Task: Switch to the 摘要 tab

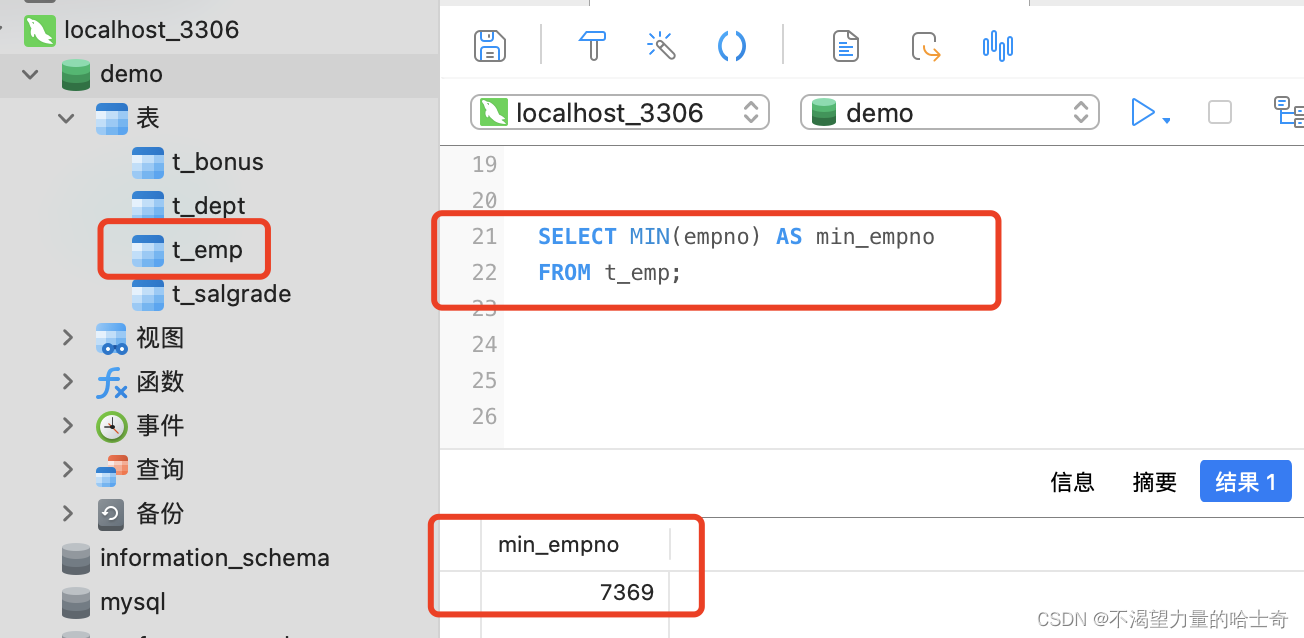Action: 1154,482
